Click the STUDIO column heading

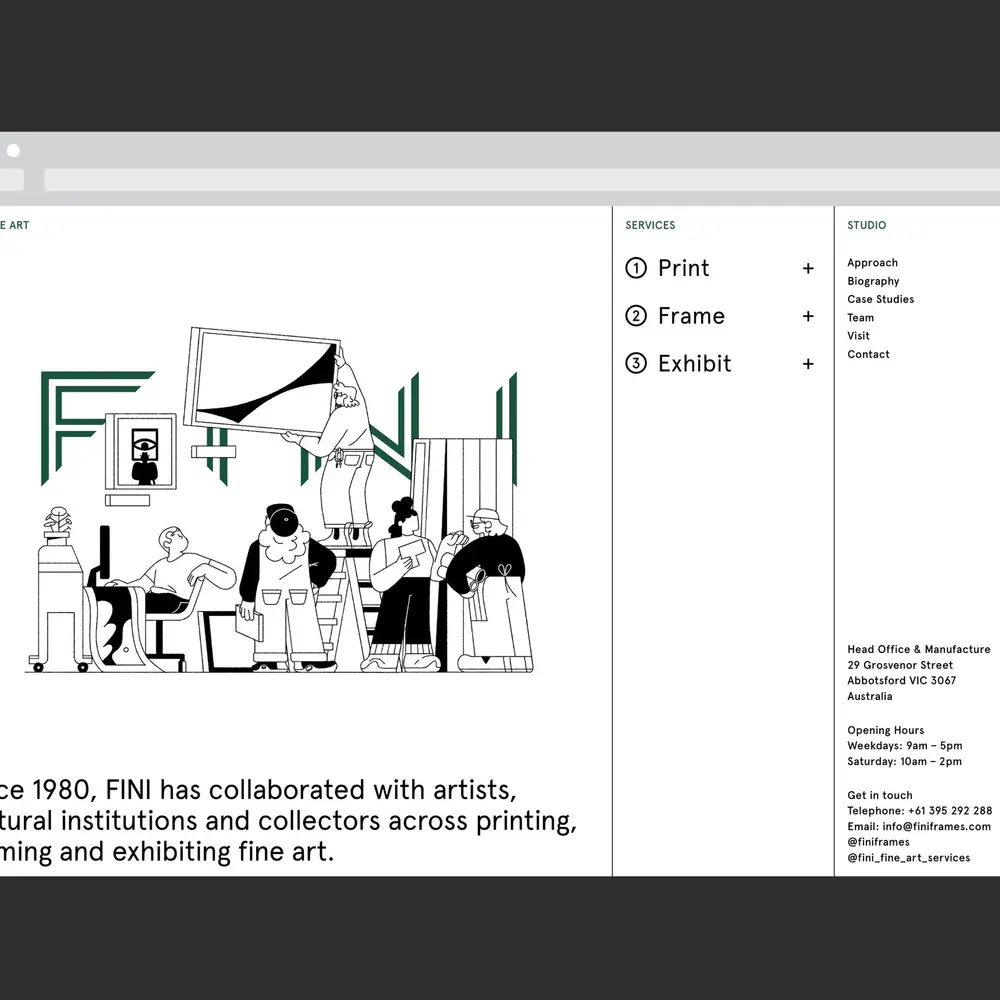pyautogui.click(x=866, y=225)
